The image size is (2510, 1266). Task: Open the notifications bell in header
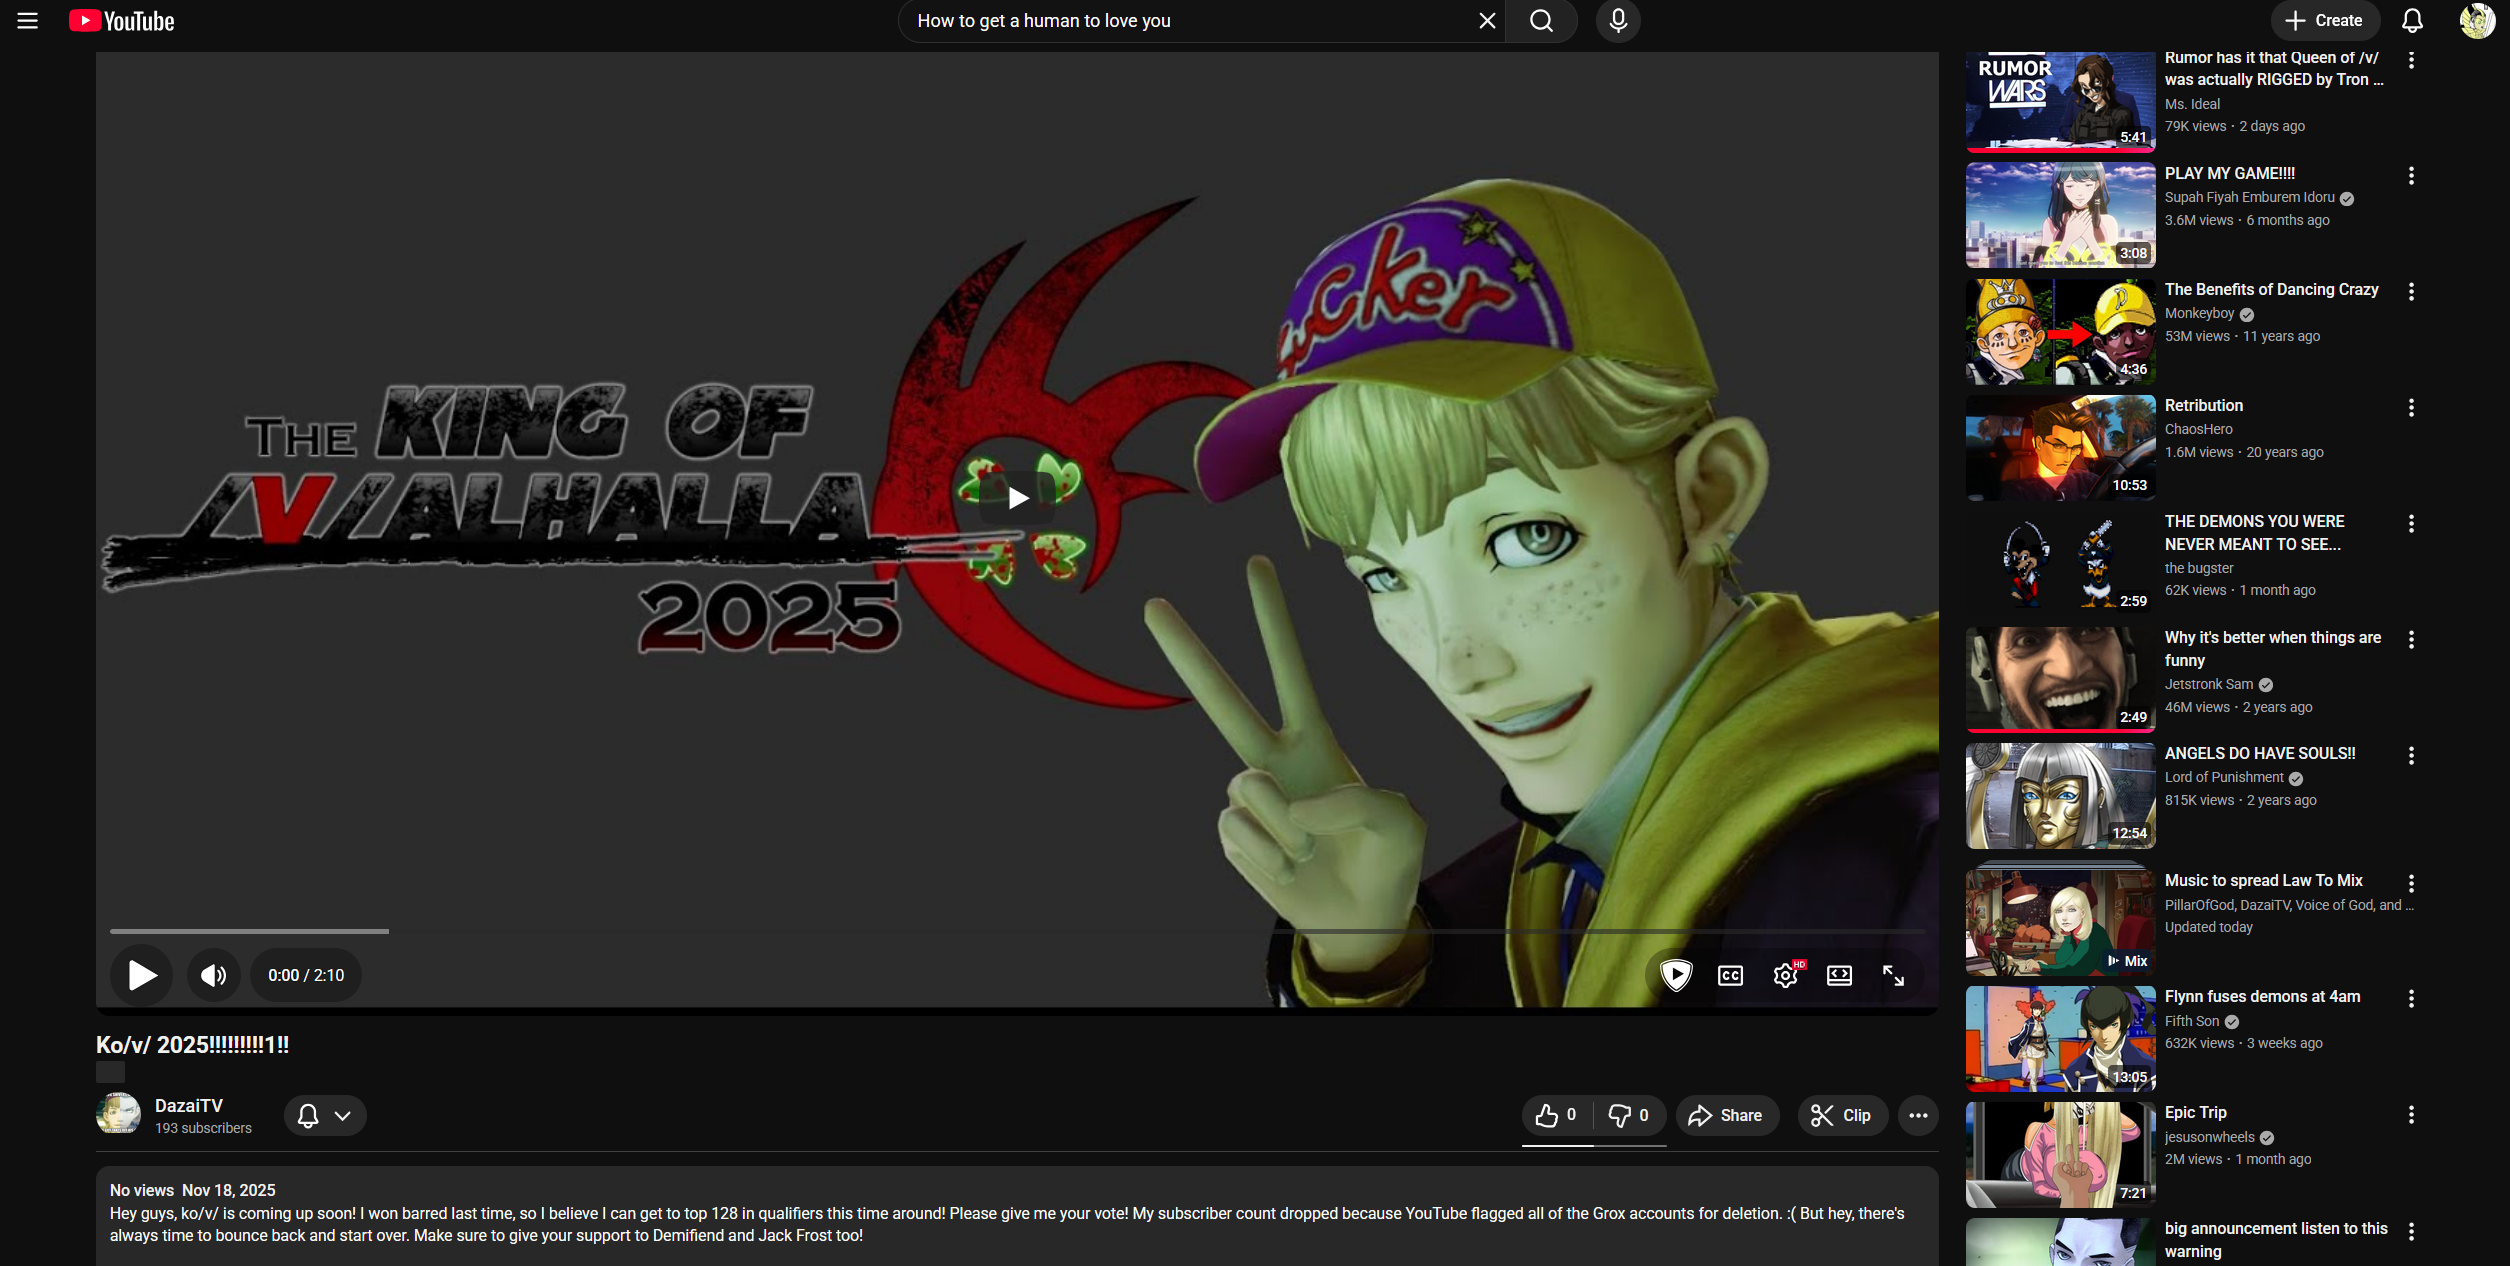tap(2412, 21)
